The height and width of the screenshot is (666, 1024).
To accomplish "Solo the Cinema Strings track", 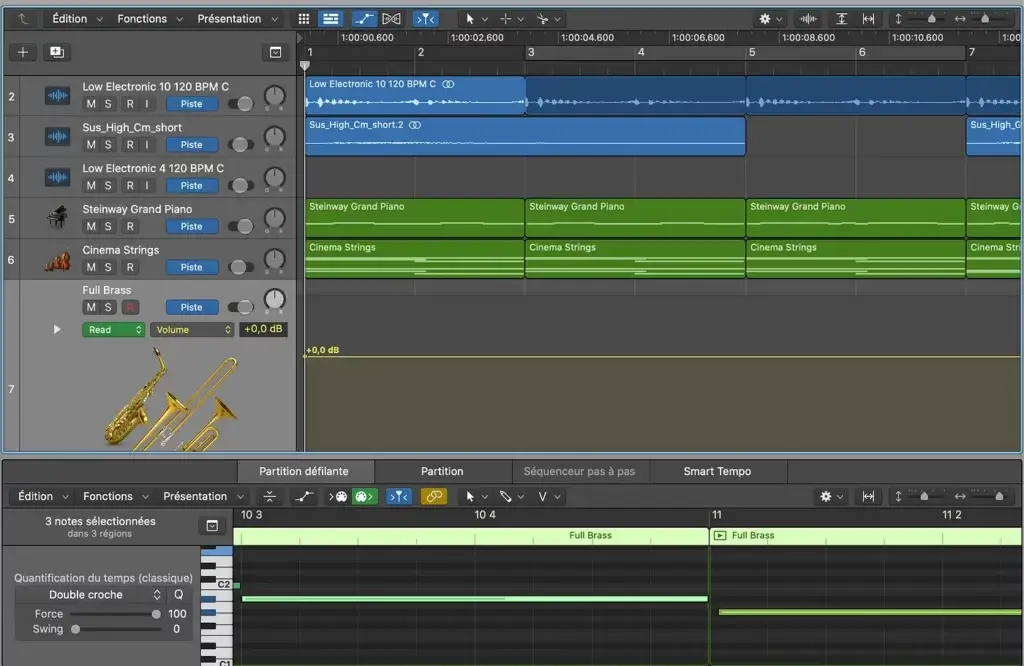I will 109,267.
